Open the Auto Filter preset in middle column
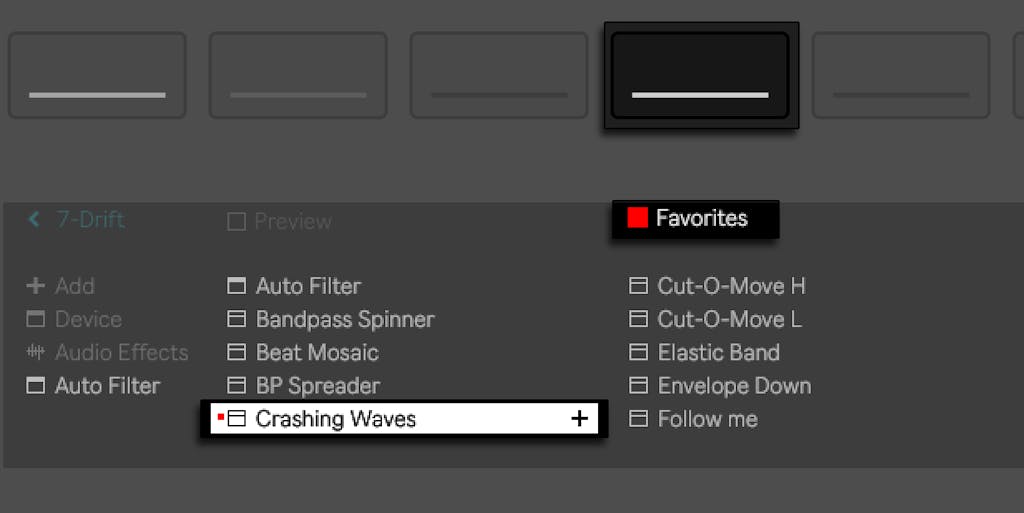Screen dimensions: 1024x513 pos(308,287)
